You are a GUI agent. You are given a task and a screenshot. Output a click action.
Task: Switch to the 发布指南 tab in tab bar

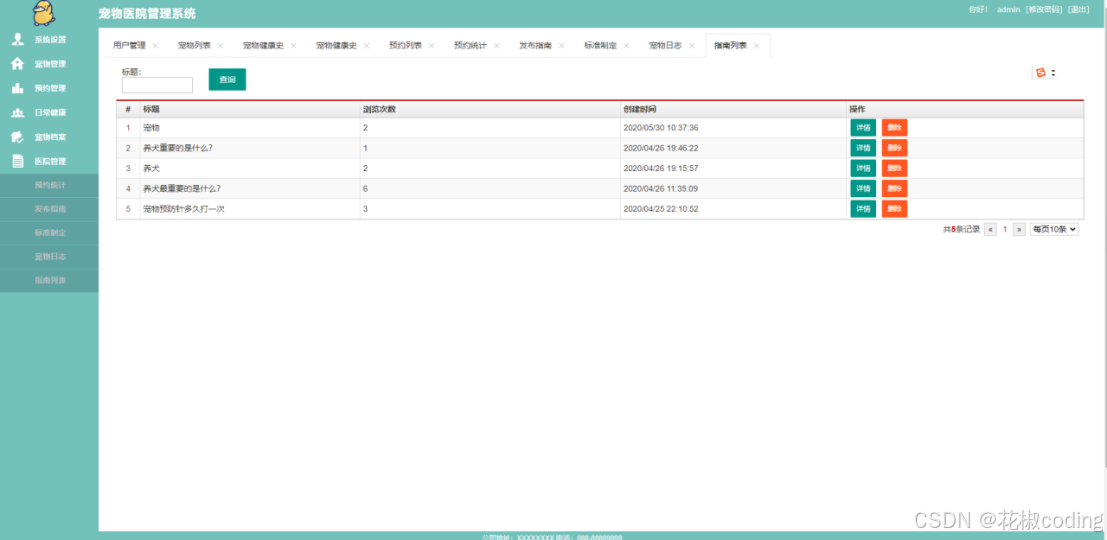(535, 45)
